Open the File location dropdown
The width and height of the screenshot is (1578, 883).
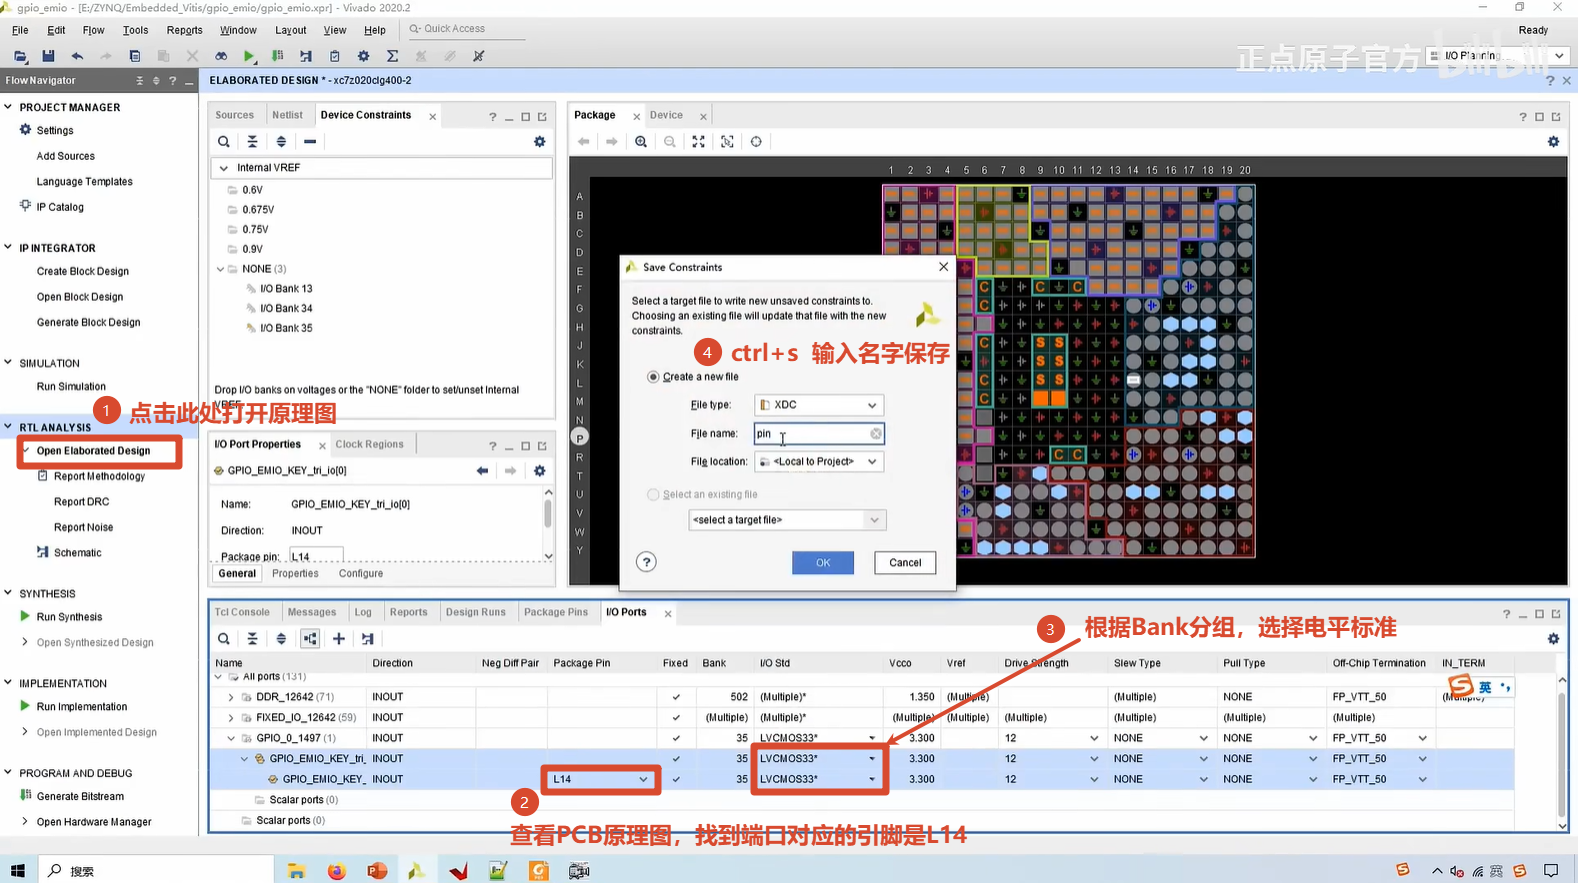(819, 462)
